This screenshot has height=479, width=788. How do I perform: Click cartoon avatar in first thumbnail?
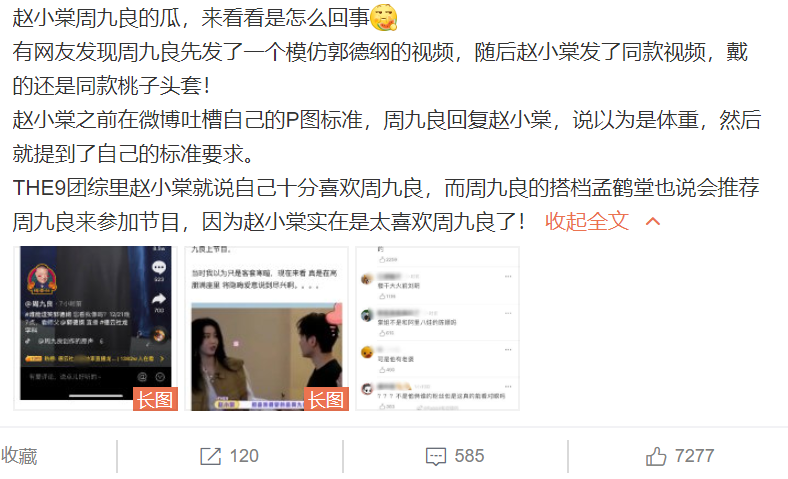point(42,279)
